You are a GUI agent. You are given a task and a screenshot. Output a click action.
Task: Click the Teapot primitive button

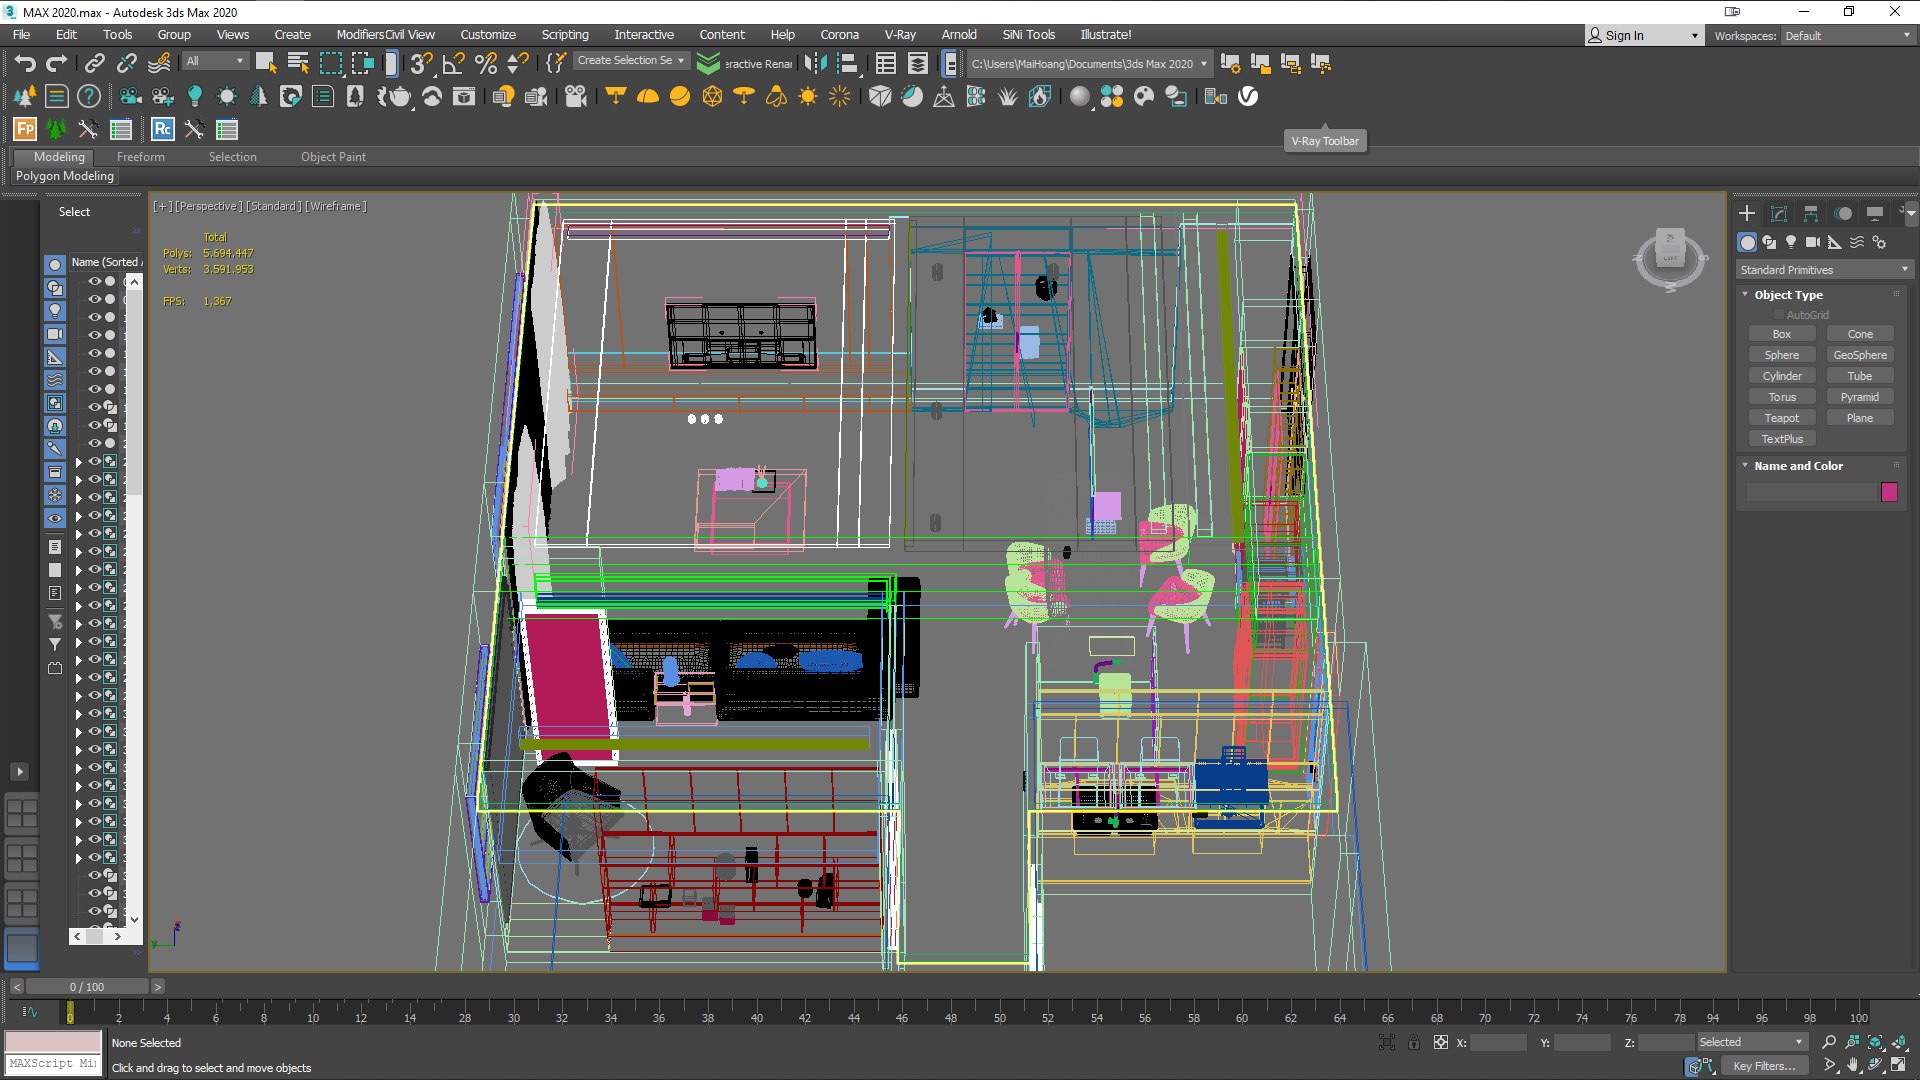click(1781, 418)
